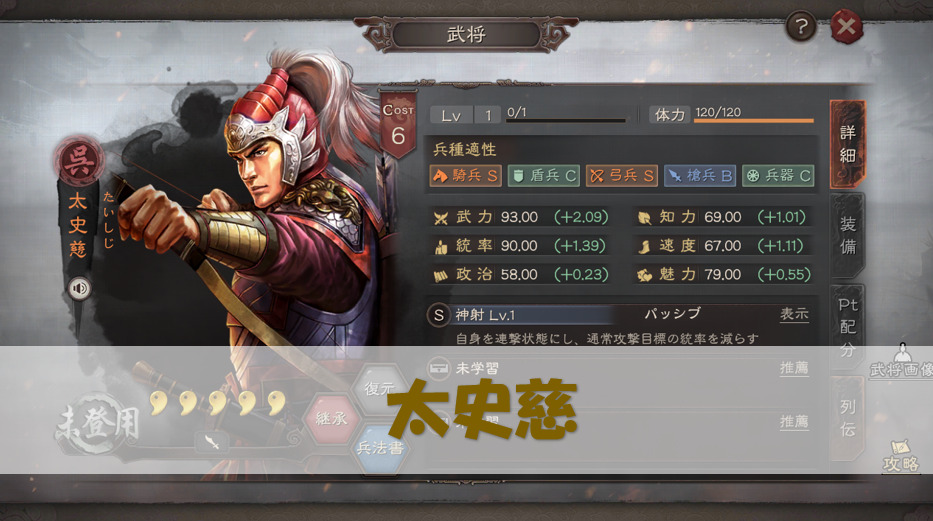Tap the 兵法書 hexagon button
933x521 pixels.
380,448
